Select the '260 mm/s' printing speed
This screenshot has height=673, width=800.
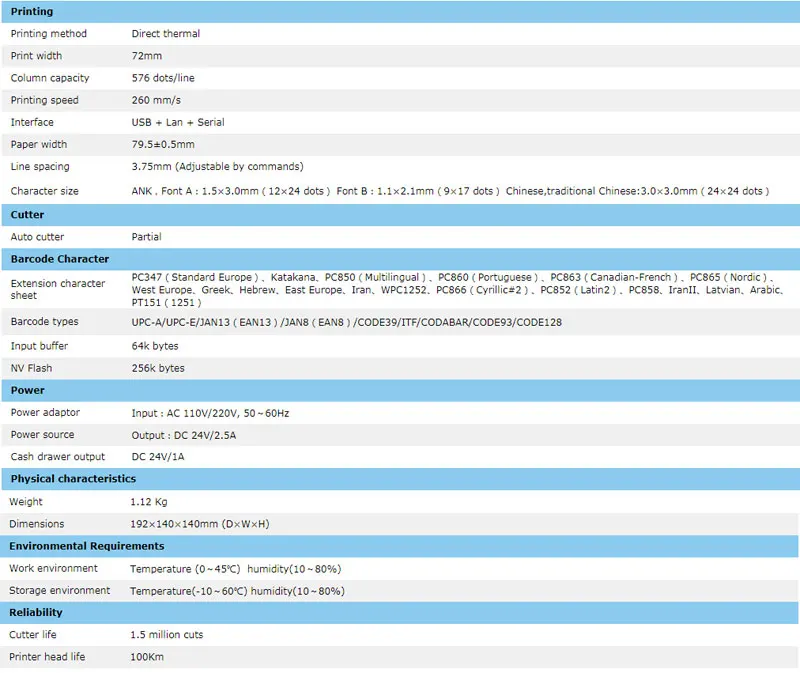pos(156,100)
